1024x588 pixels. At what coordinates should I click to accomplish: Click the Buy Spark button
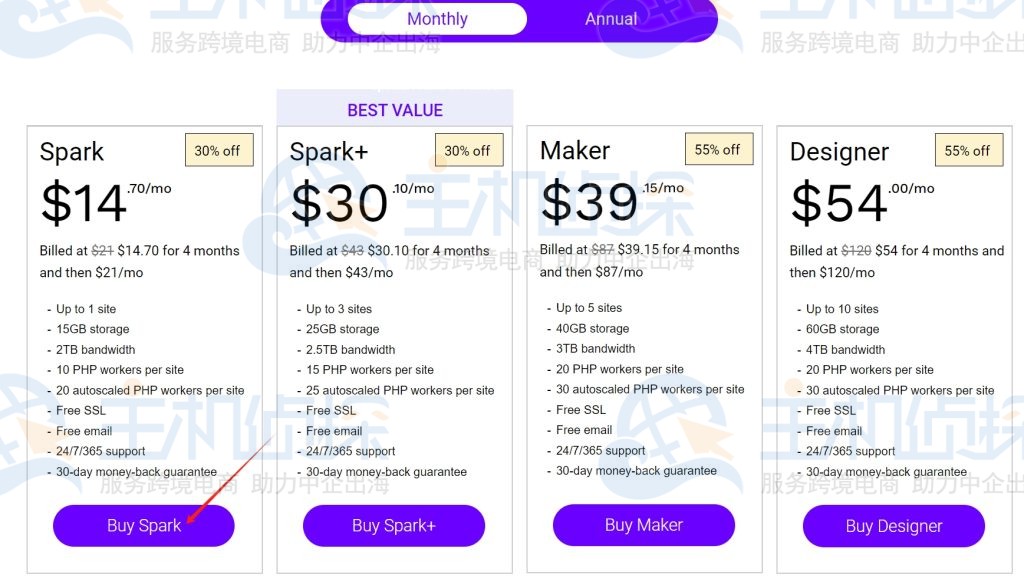pyautogui.click(x=143, y=525)
